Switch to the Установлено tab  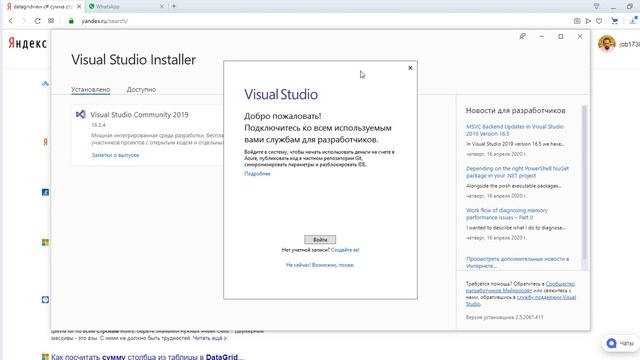pos(91,89)
